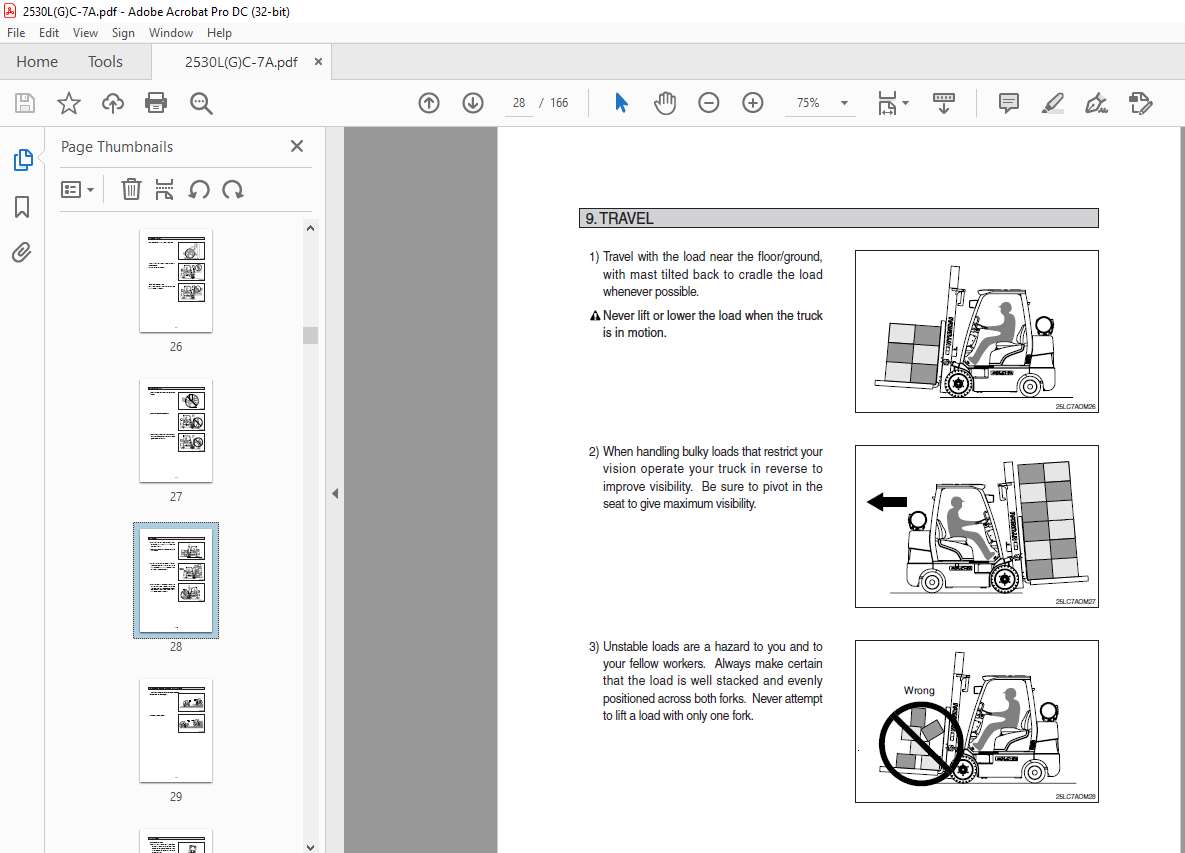Add a comment with sticky note icon
The height and width of the screenshot is (853, 1185).
(x=1008, y=103)
